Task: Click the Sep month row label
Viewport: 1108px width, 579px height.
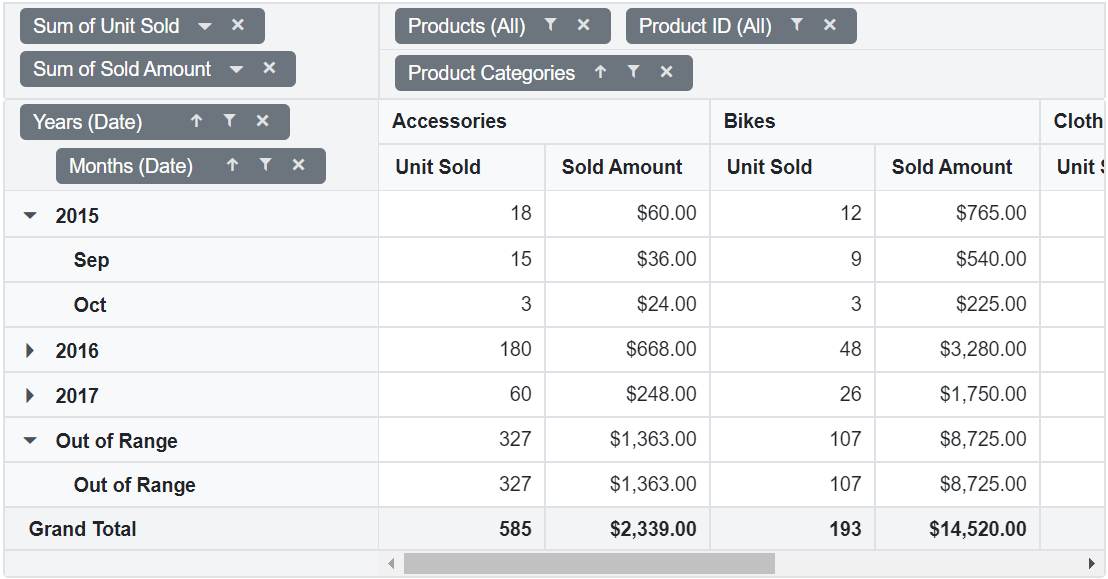Action: 91,259
